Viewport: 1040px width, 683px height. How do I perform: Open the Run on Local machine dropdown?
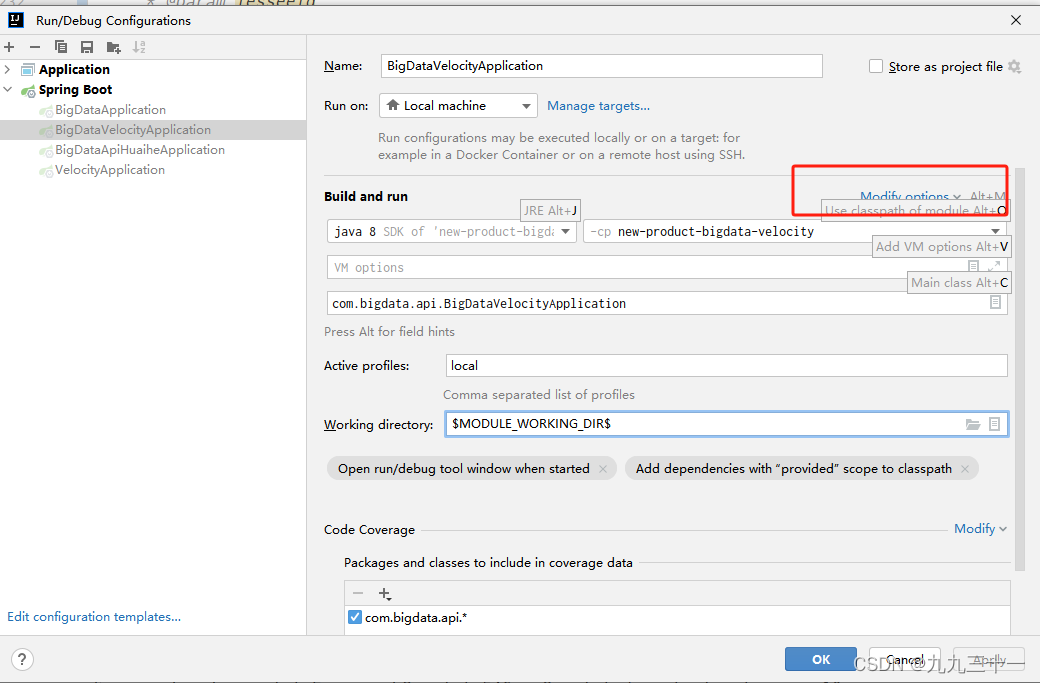pos(458,105)
